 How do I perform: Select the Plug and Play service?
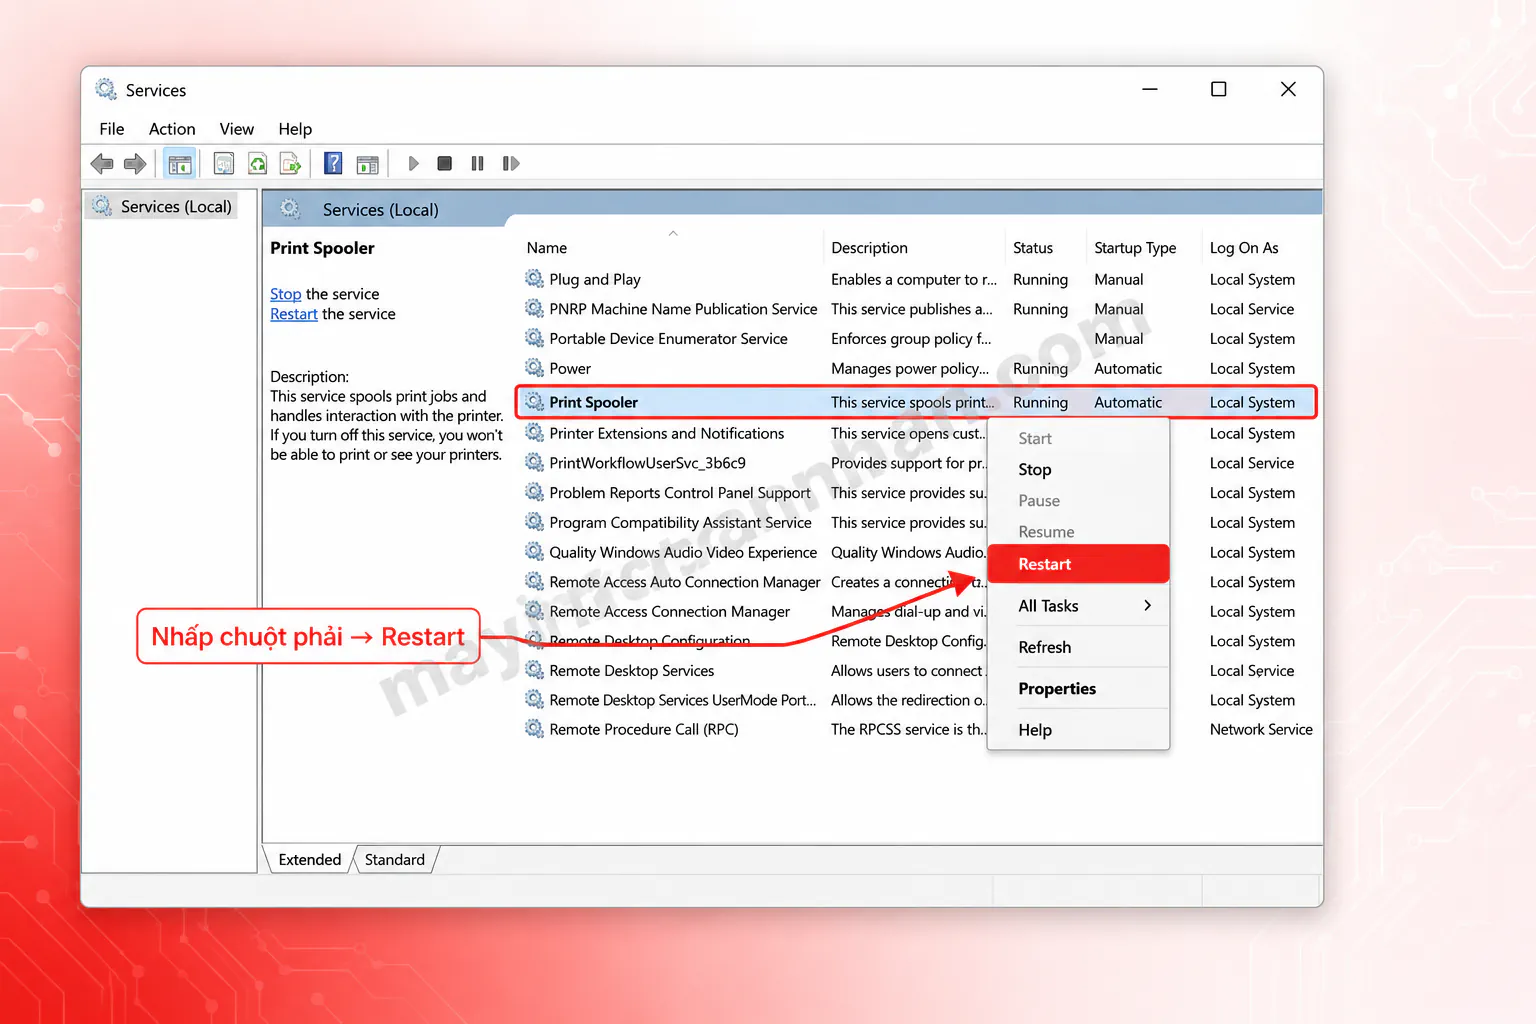coord(594,279)
